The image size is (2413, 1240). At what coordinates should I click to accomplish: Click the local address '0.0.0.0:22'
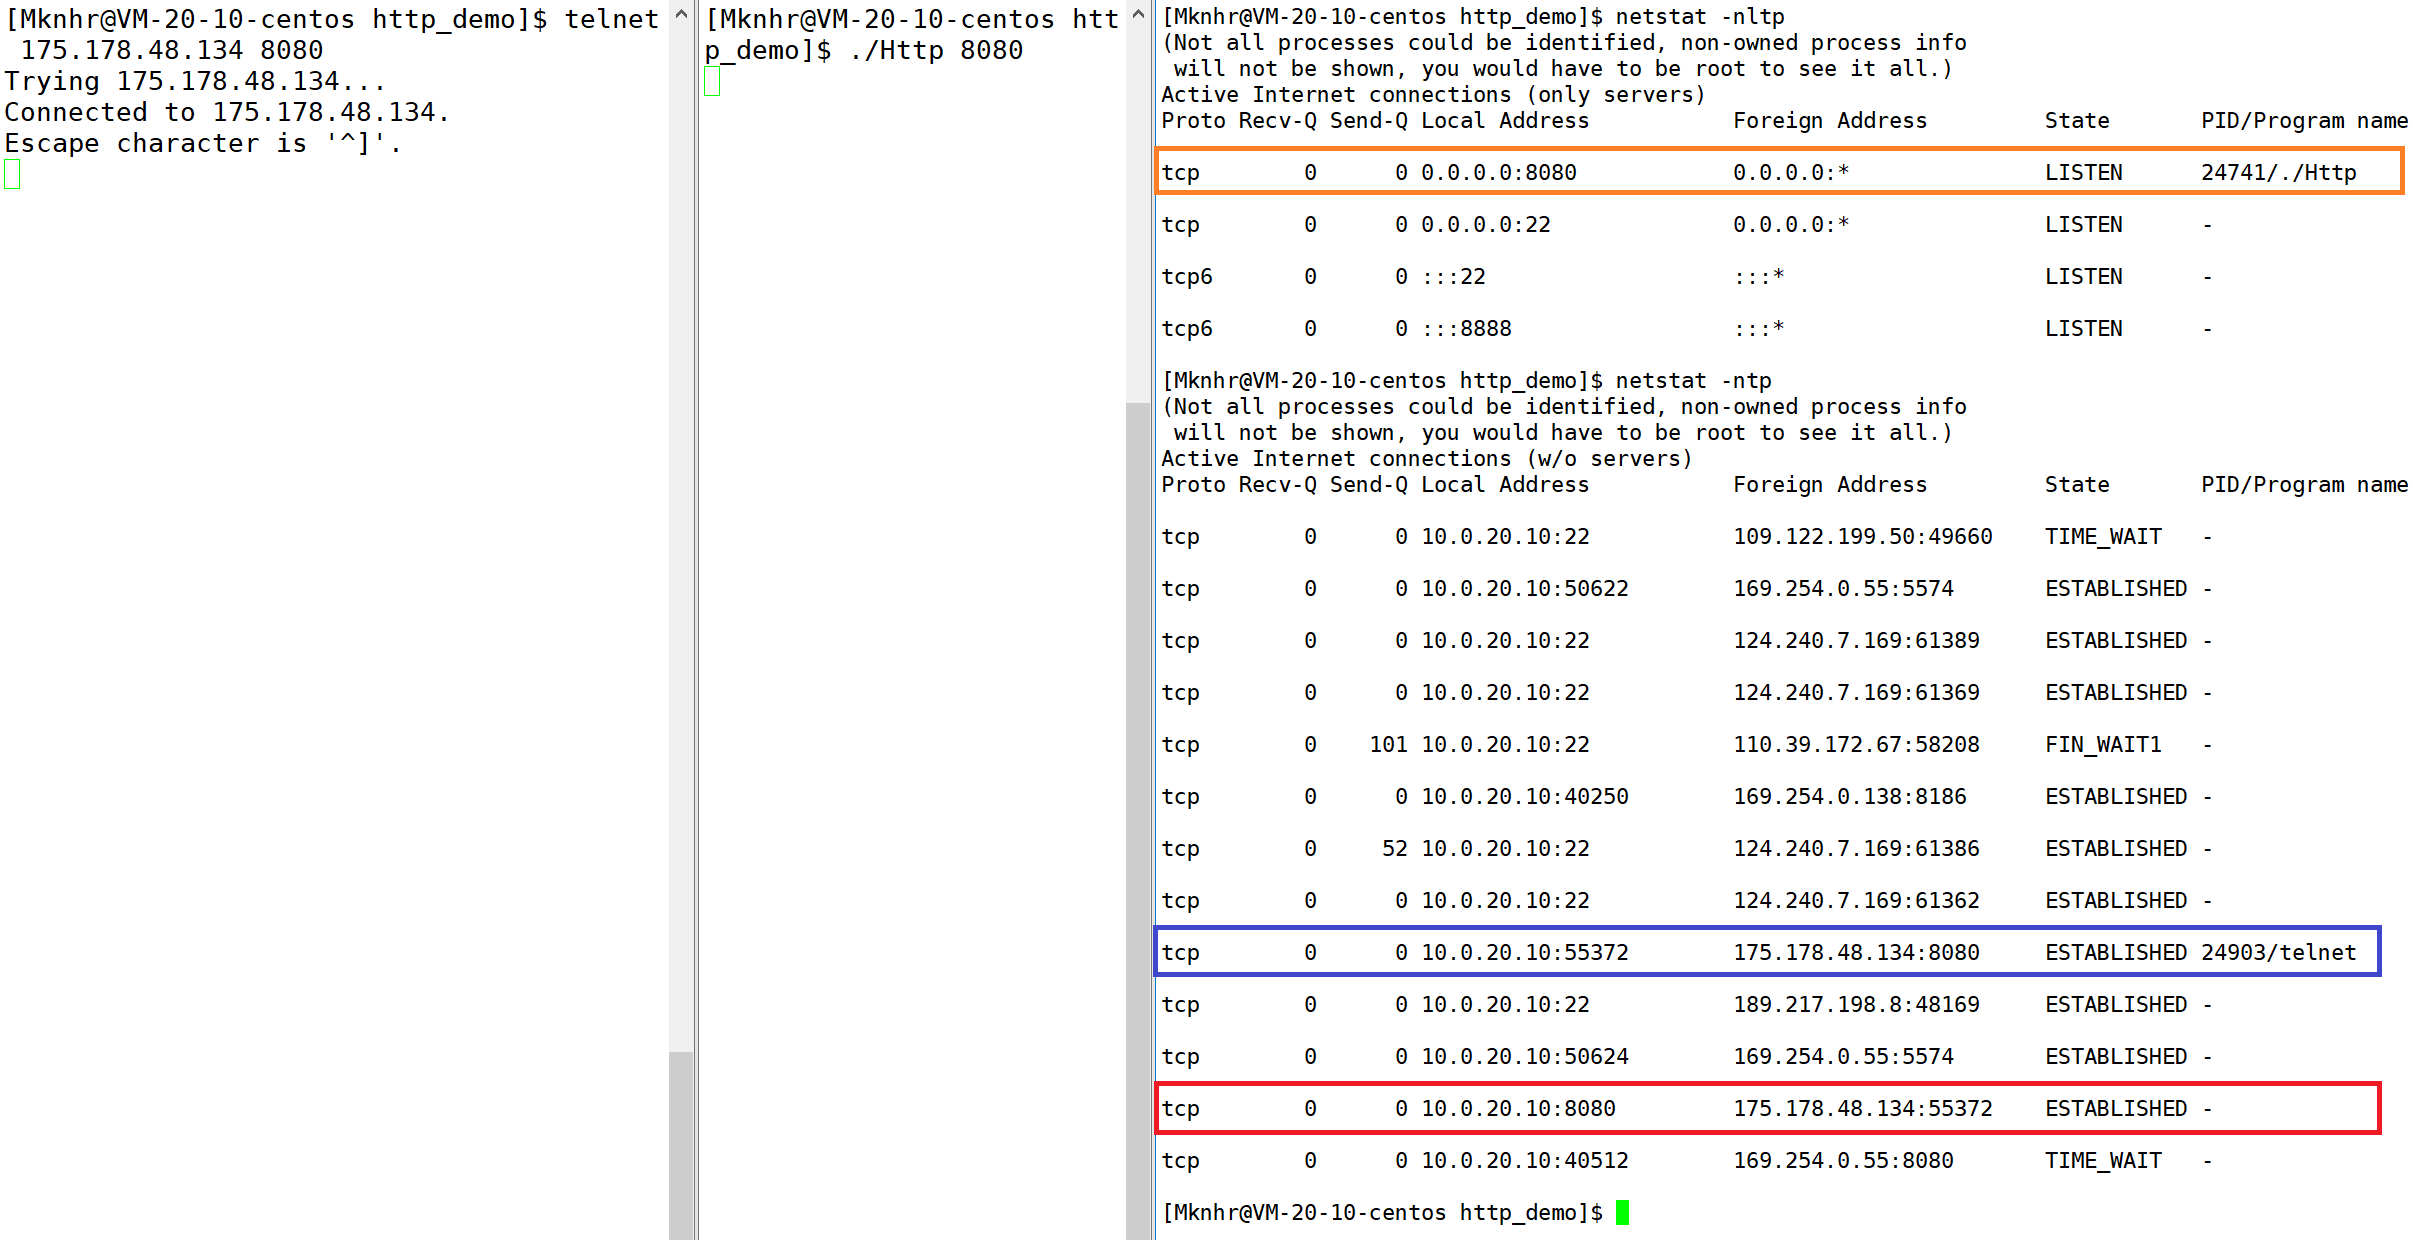pos(1485,224)
